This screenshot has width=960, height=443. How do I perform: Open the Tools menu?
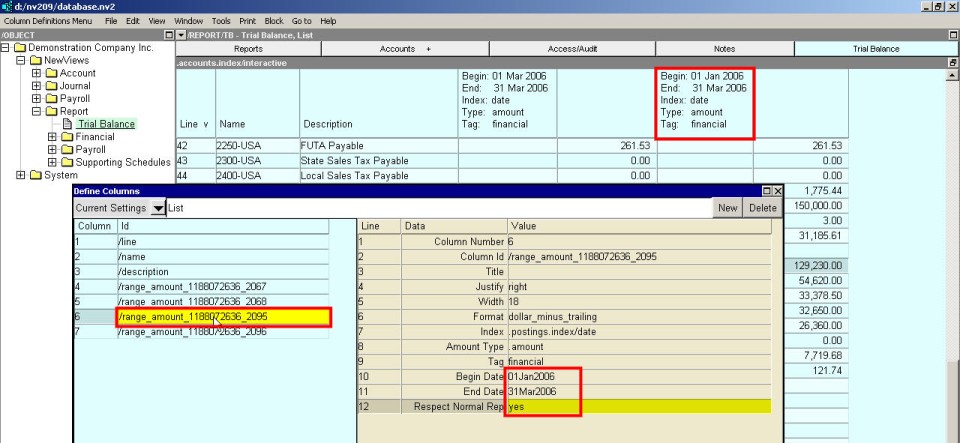[220, 21]
